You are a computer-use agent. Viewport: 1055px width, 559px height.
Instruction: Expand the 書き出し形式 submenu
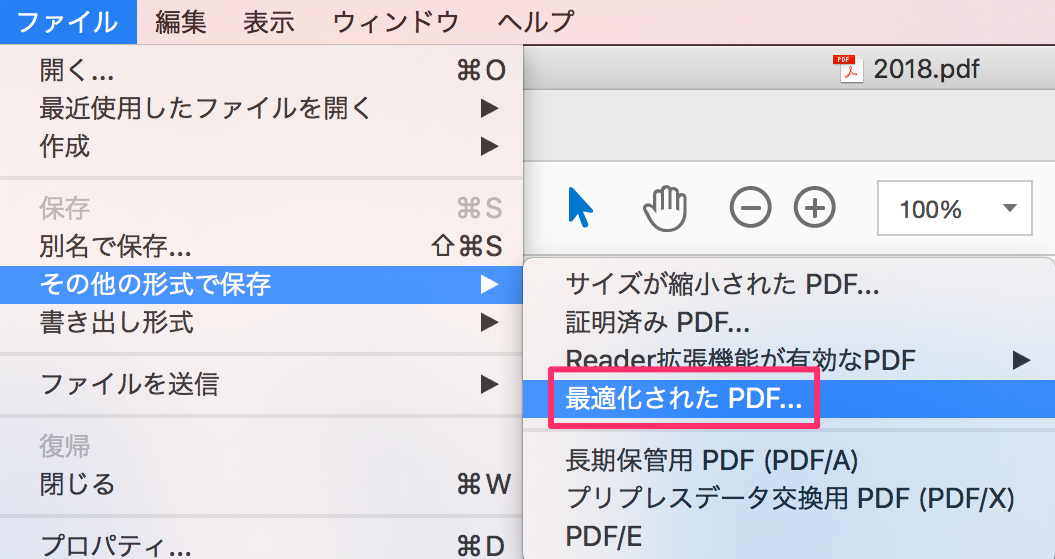(261, 323)
